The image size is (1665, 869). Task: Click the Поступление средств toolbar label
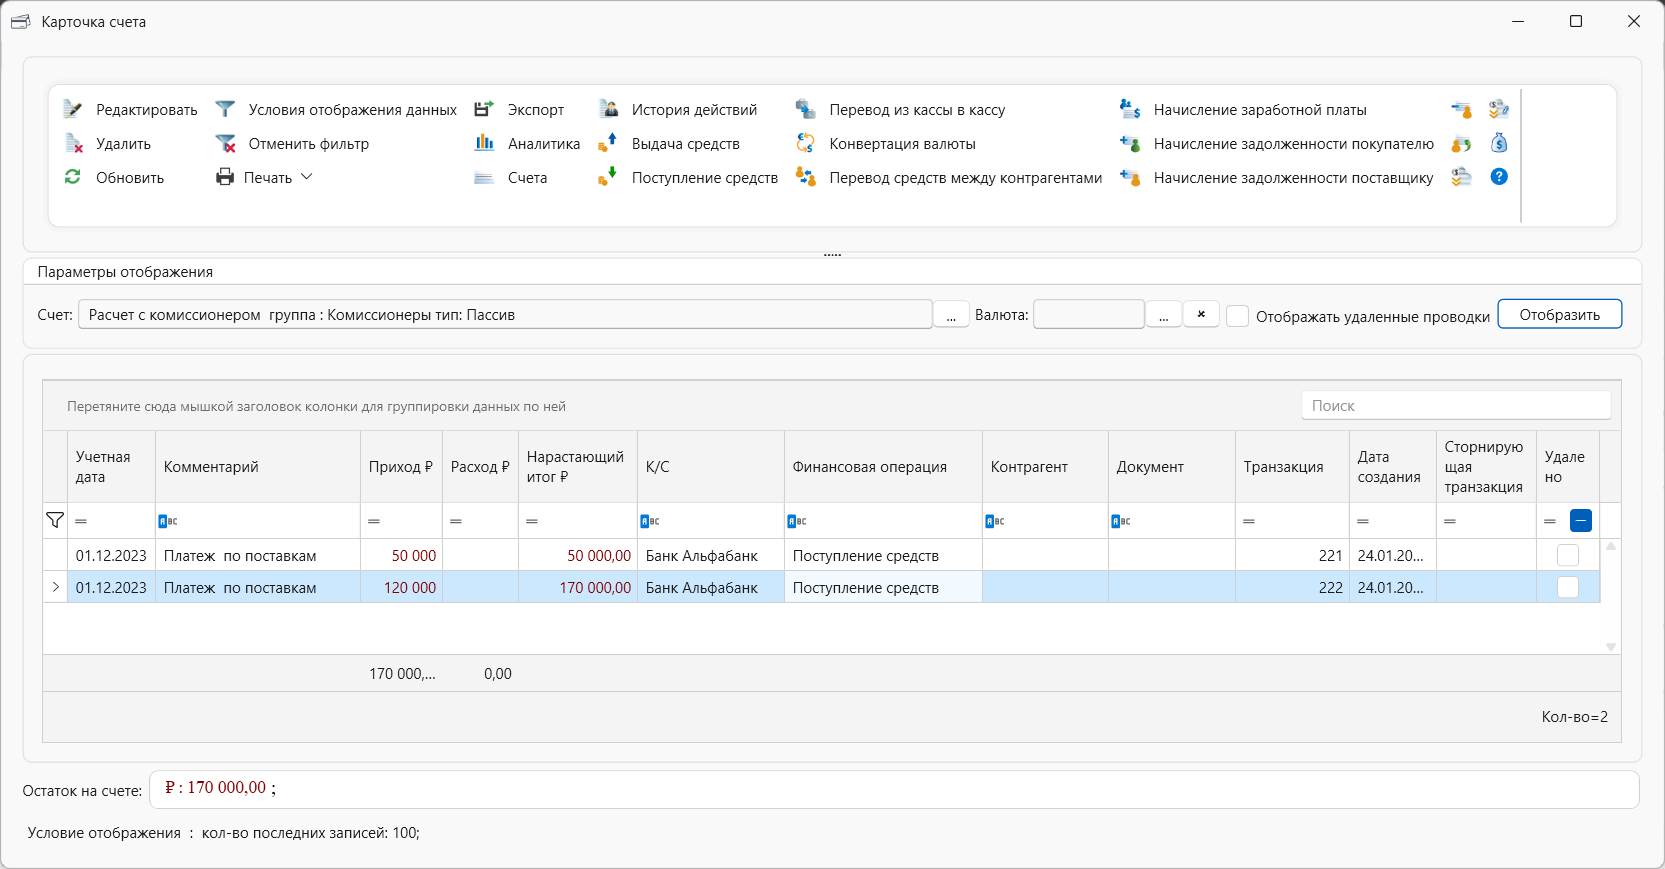705,178
